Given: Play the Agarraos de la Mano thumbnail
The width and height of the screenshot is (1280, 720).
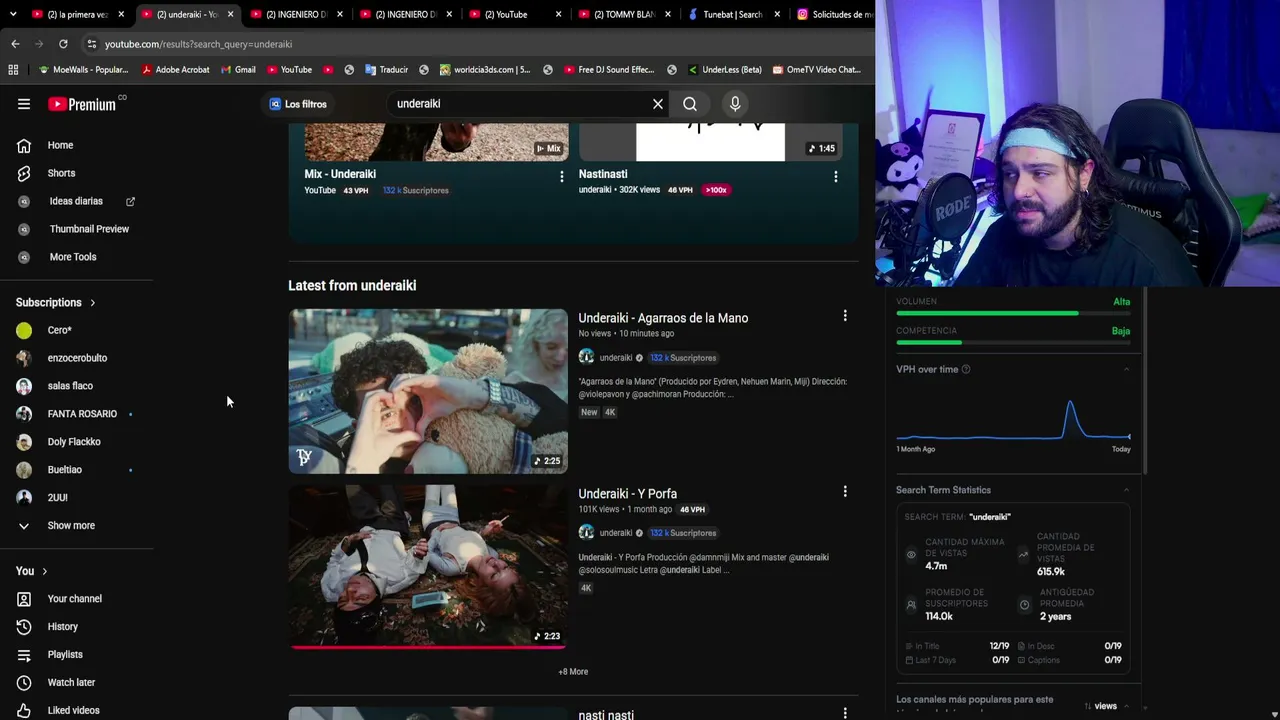Looking at the screenshot, I should coord(428,391).
